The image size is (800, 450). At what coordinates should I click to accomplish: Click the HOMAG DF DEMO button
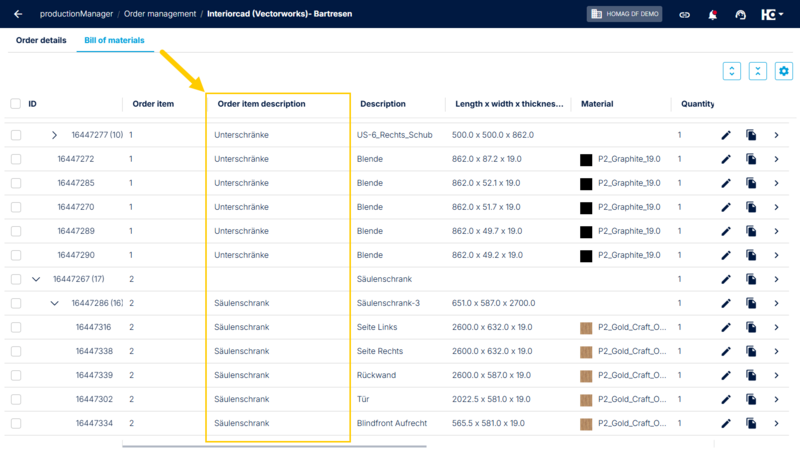click(x=624, y=14)
